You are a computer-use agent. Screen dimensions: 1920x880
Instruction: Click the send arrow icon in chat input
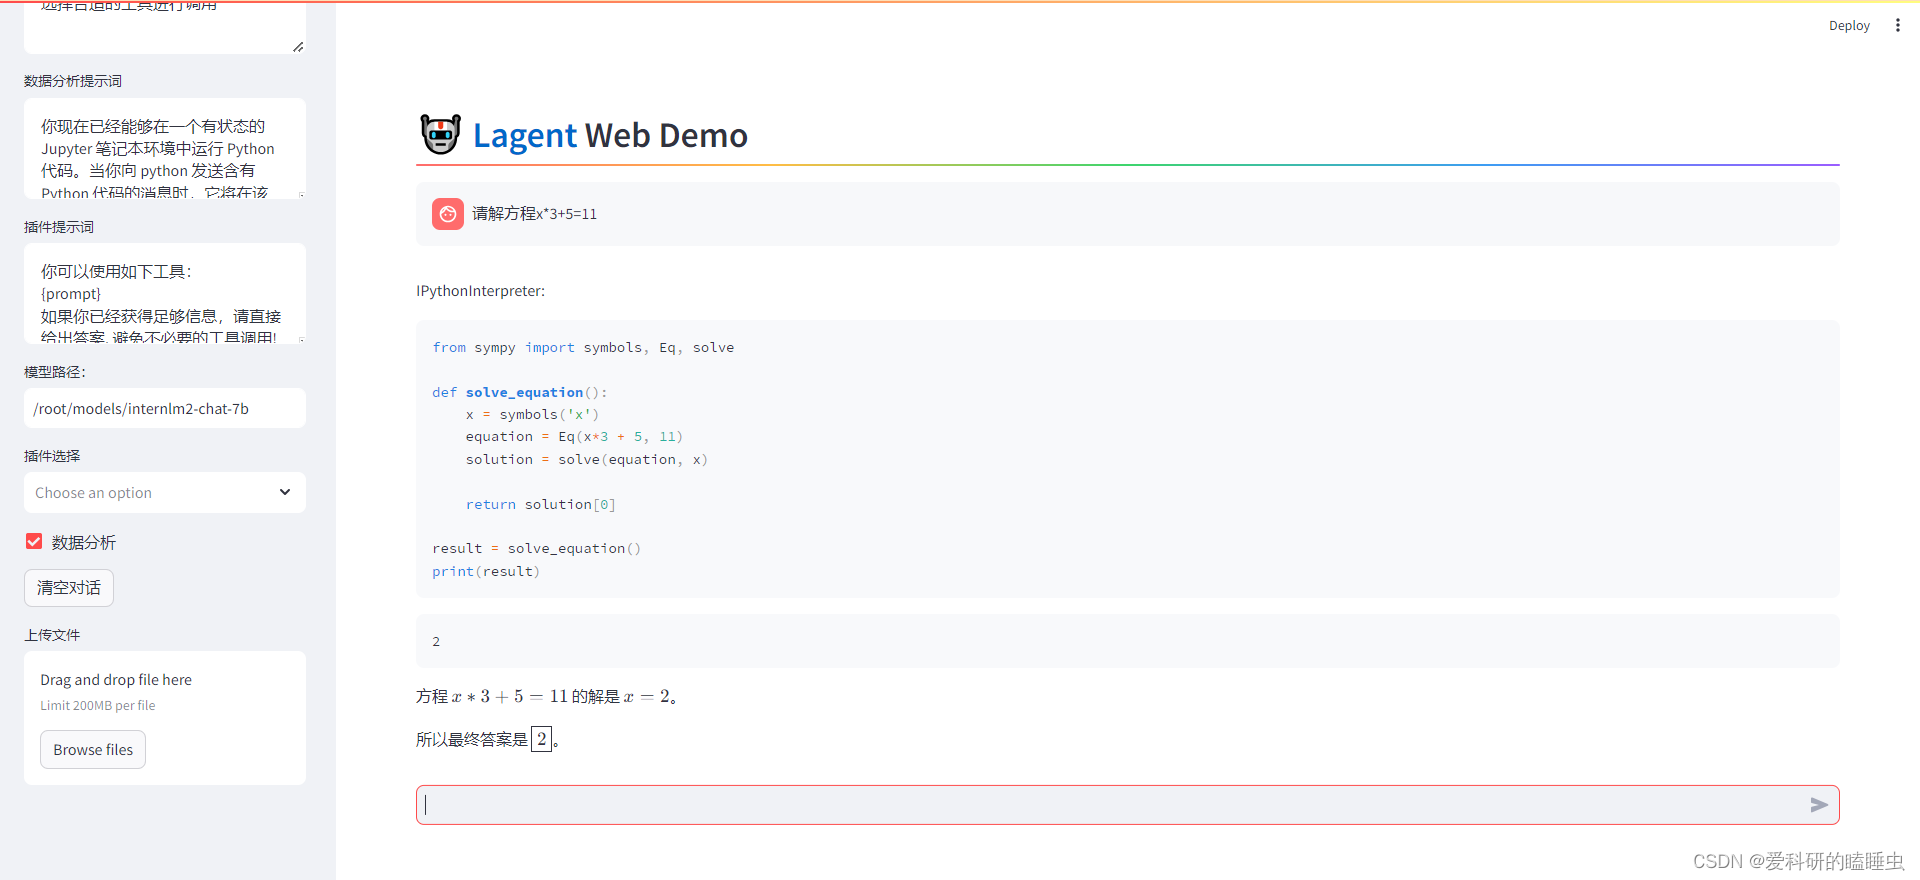click(x=1818, y=805)
